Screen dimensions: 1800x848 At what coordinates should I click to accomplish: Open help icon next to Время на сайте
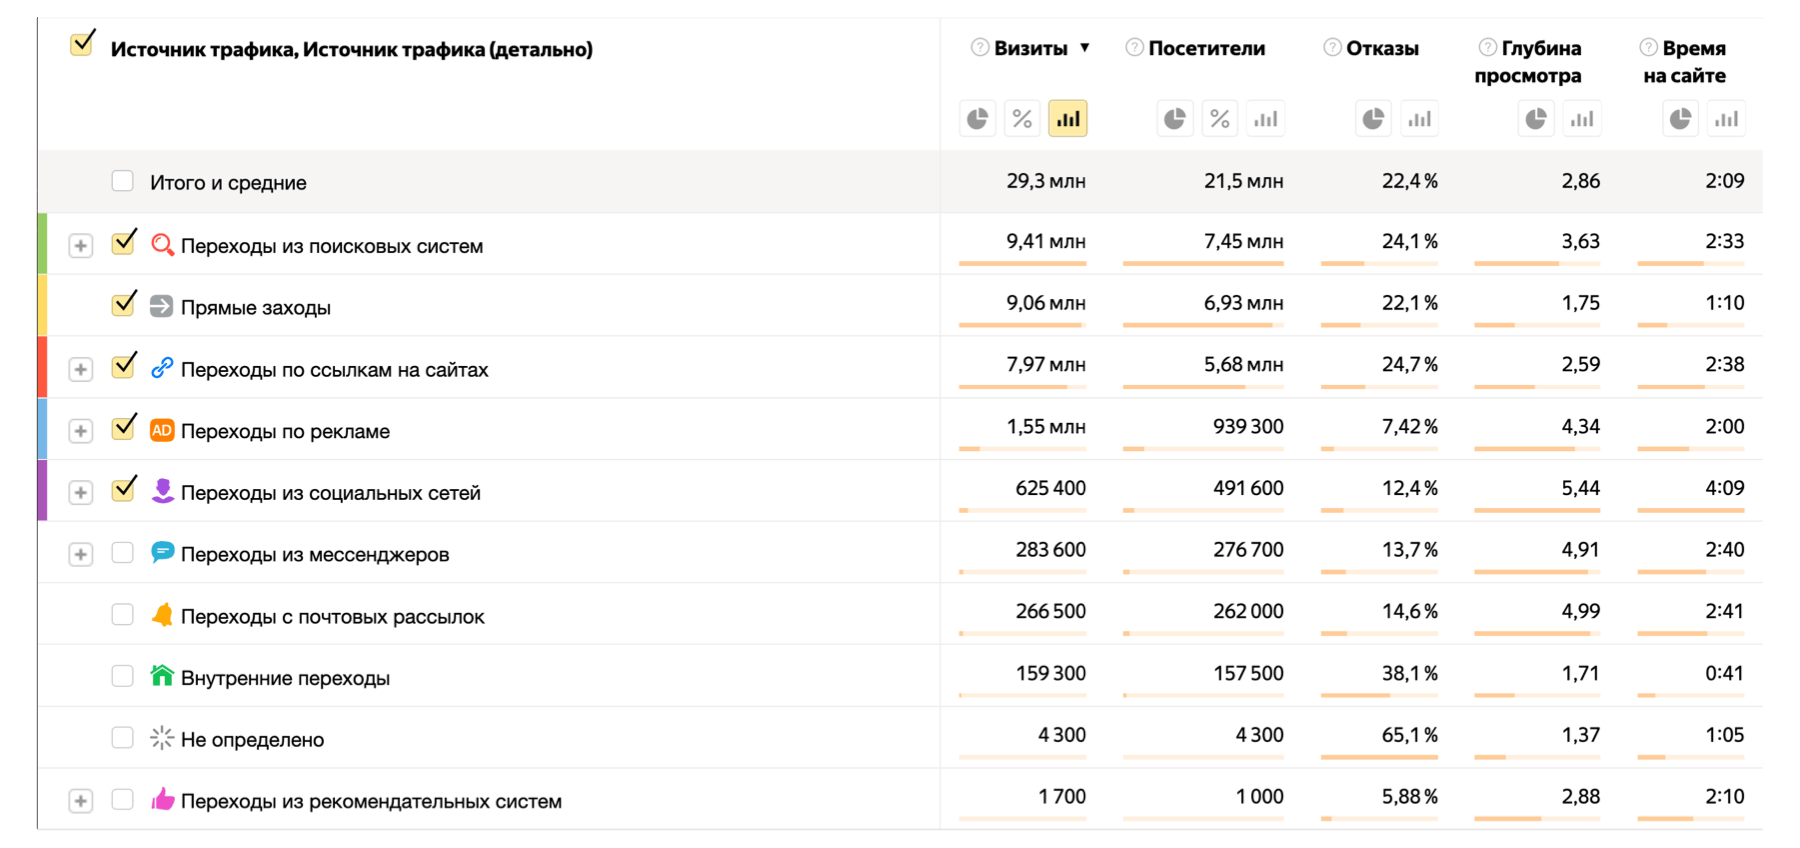point(1648,47)
